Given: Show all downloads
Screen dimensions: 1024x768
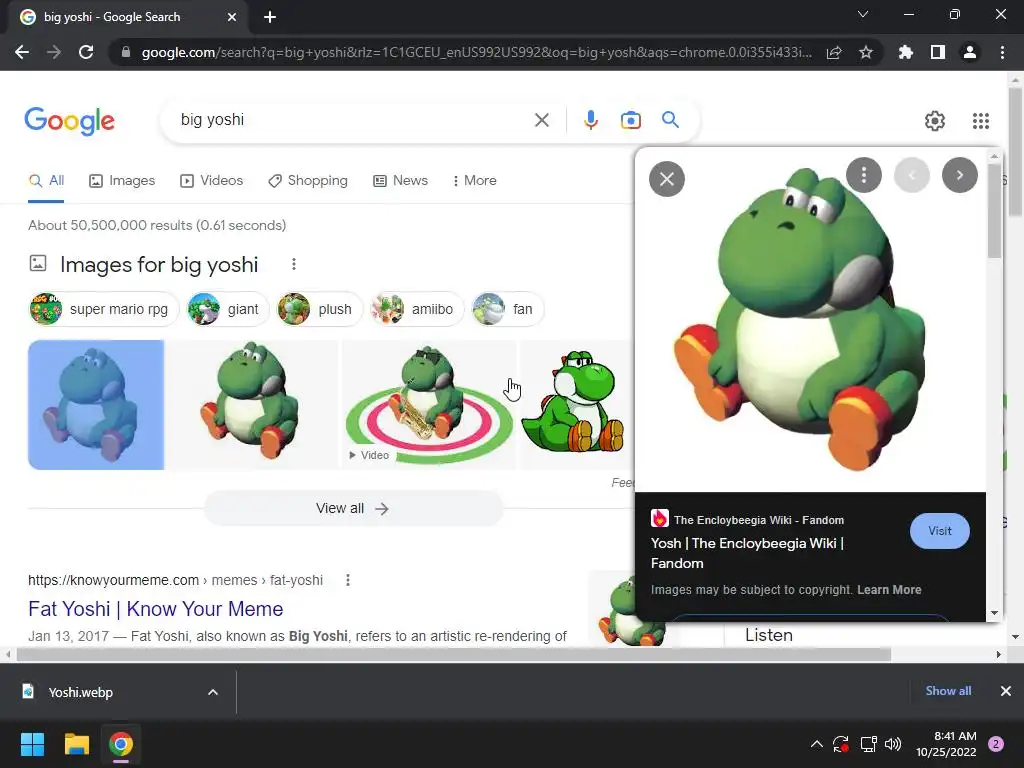Looking at the screenshot, I should pos(948,691).
